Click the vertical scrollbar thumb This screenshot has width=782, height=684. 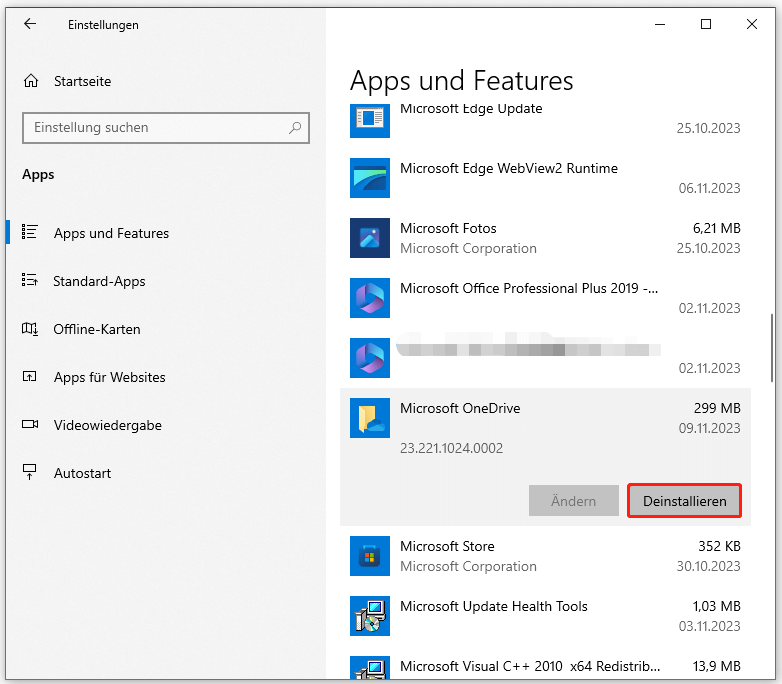pos(772,347)
